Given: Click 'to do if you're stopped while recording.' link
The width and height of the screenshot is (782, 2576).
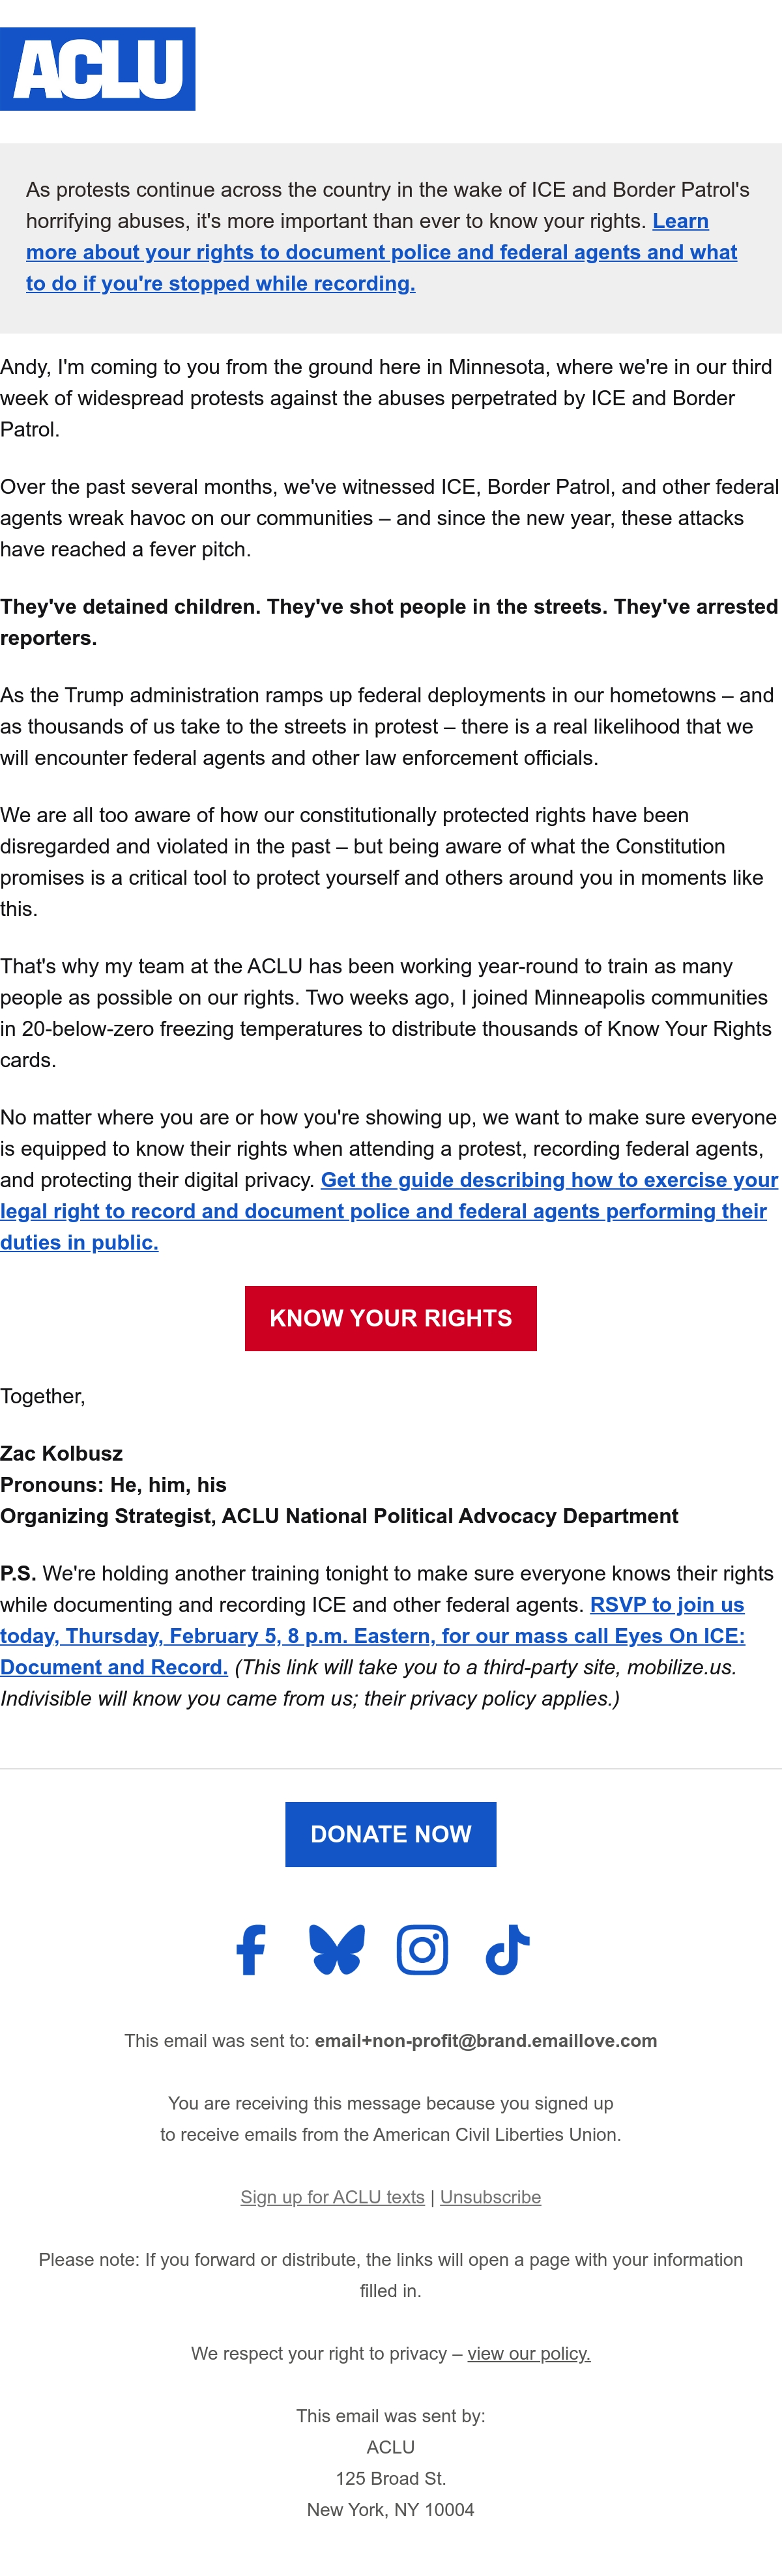Looking at the screenshot, I should pos(221,283).
